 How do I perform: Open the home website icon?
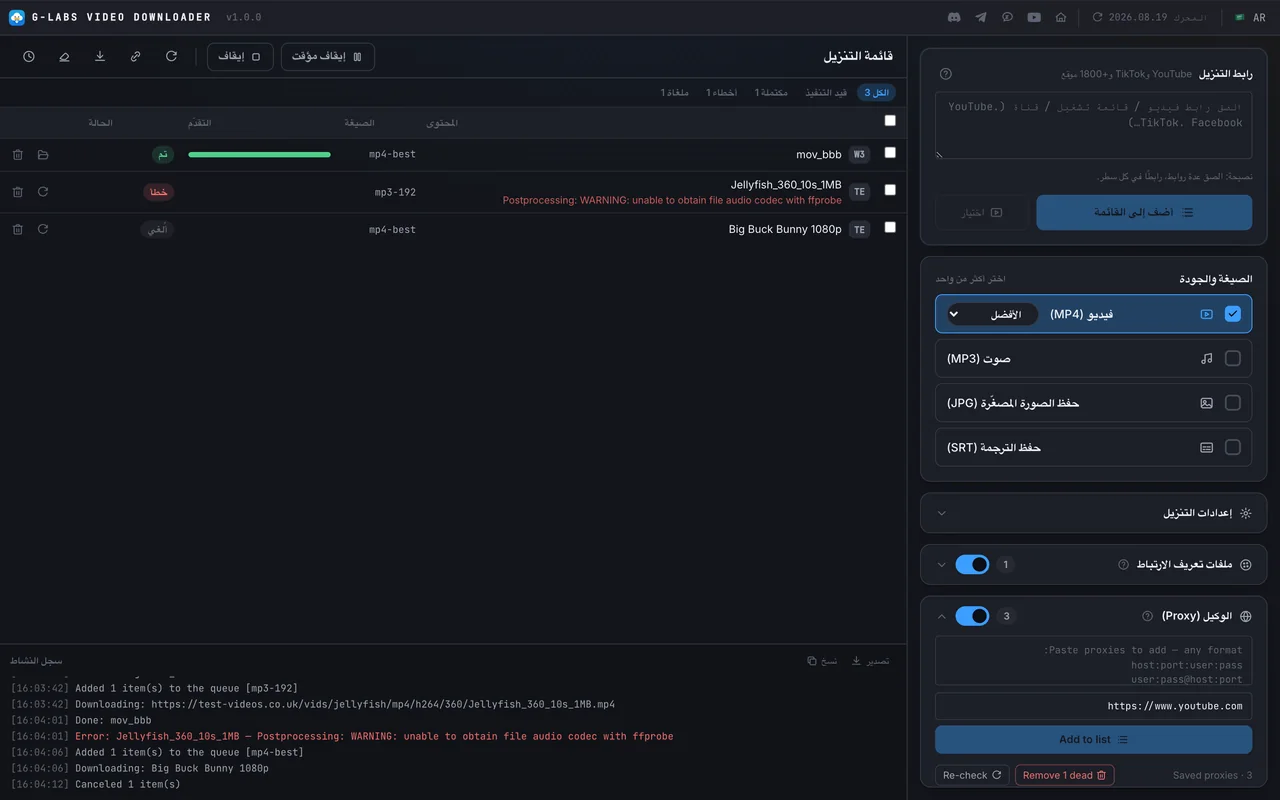1061,17
